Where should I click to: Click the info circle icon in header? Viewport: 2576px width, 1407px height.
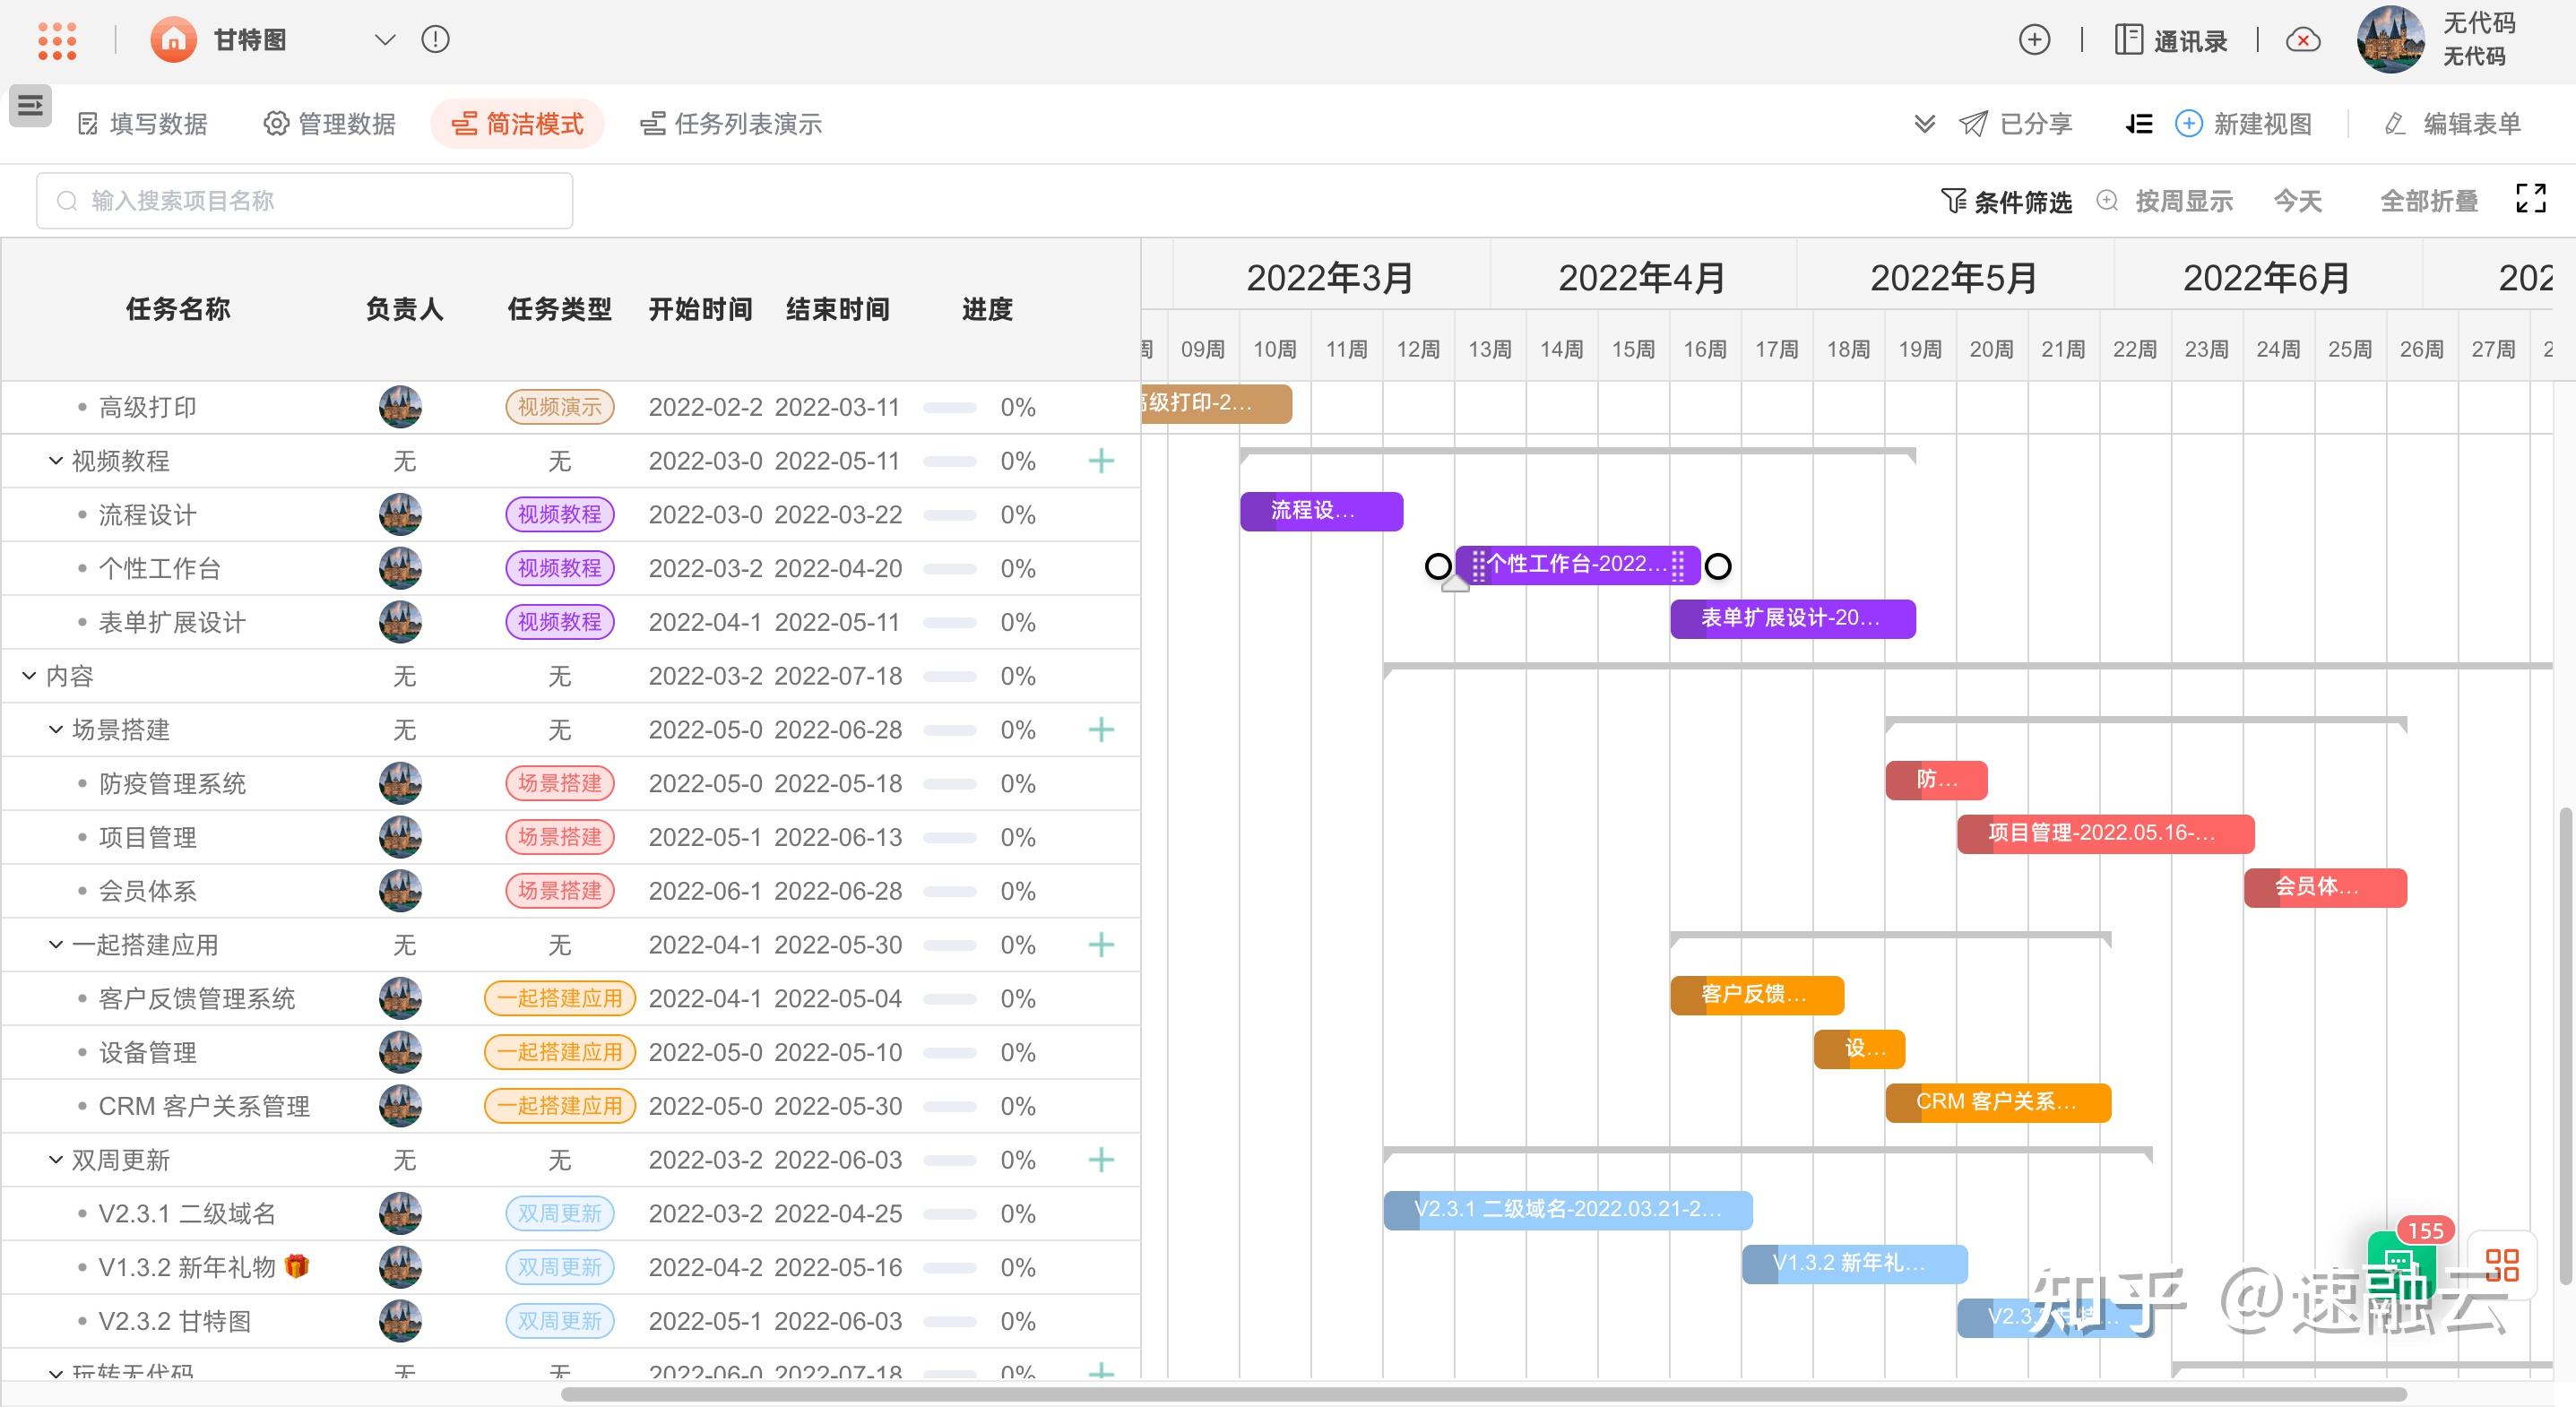tap(436, 40)
